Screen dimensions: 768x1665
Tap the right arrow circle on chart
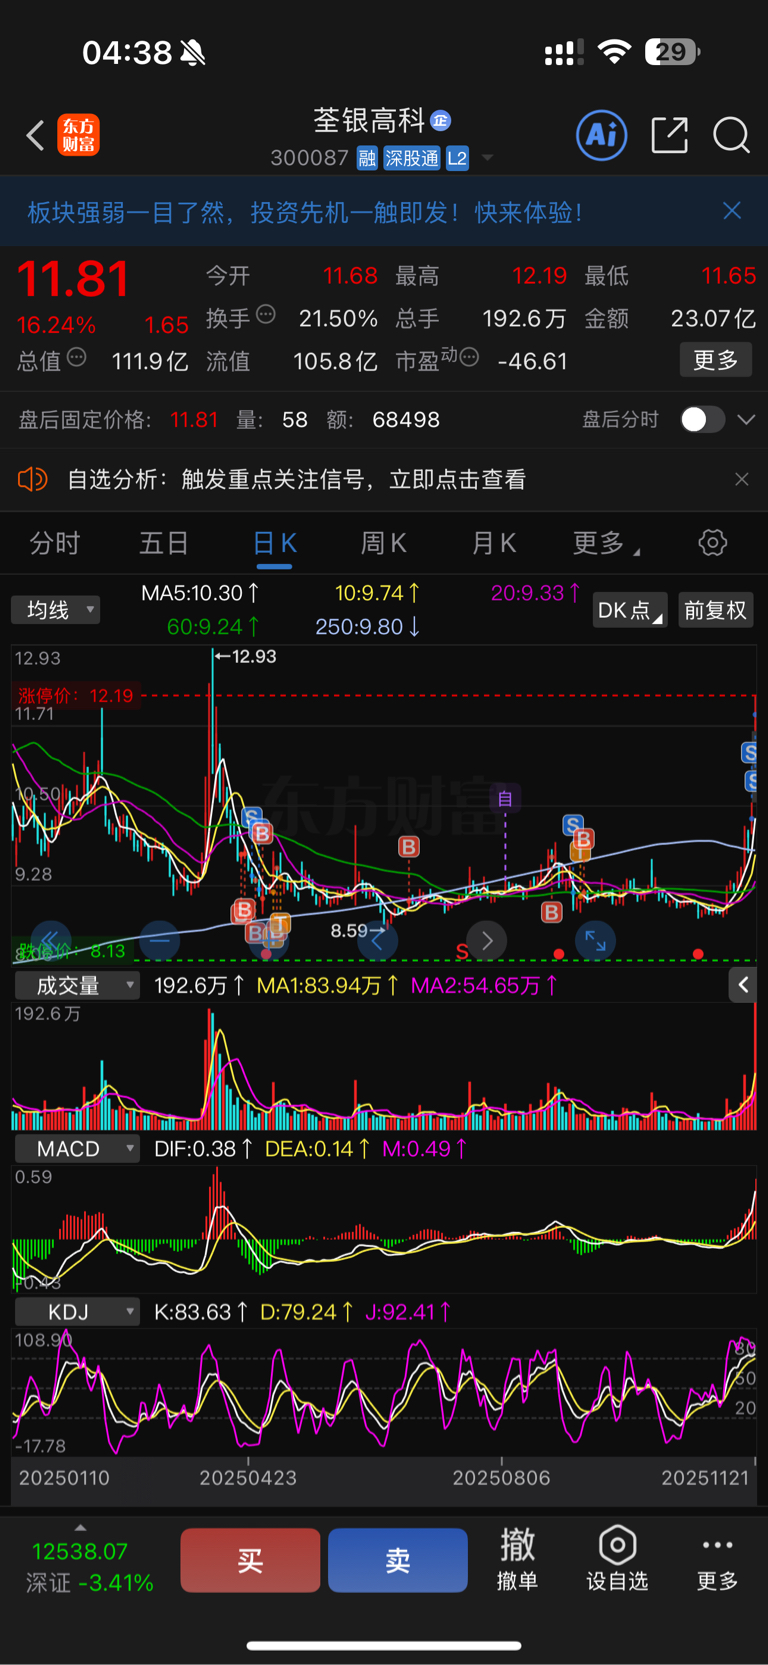pos(487,940)
